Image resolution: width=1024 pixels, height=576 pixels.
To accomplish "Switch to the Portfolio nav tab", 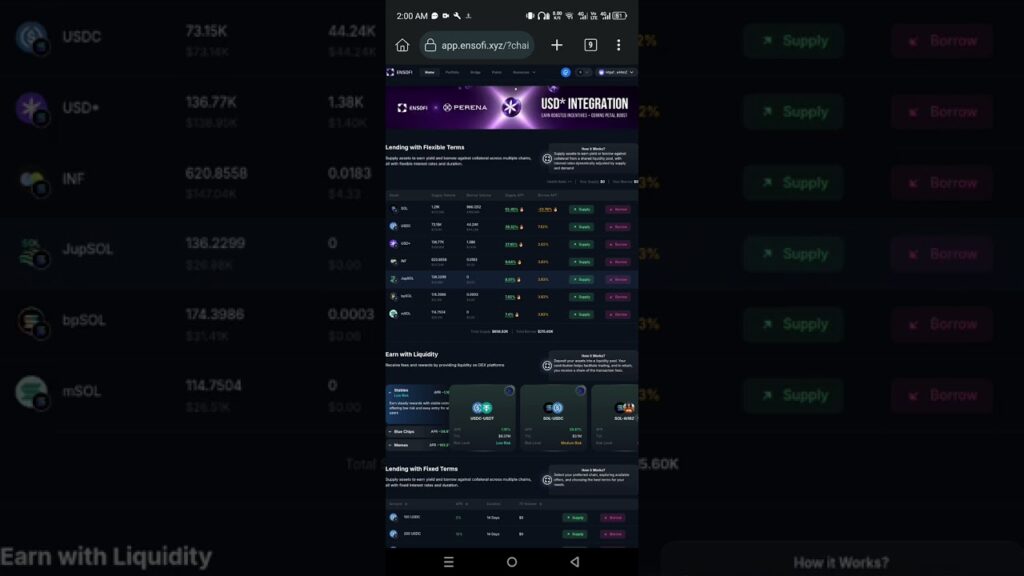I will (x=452, y=72).
